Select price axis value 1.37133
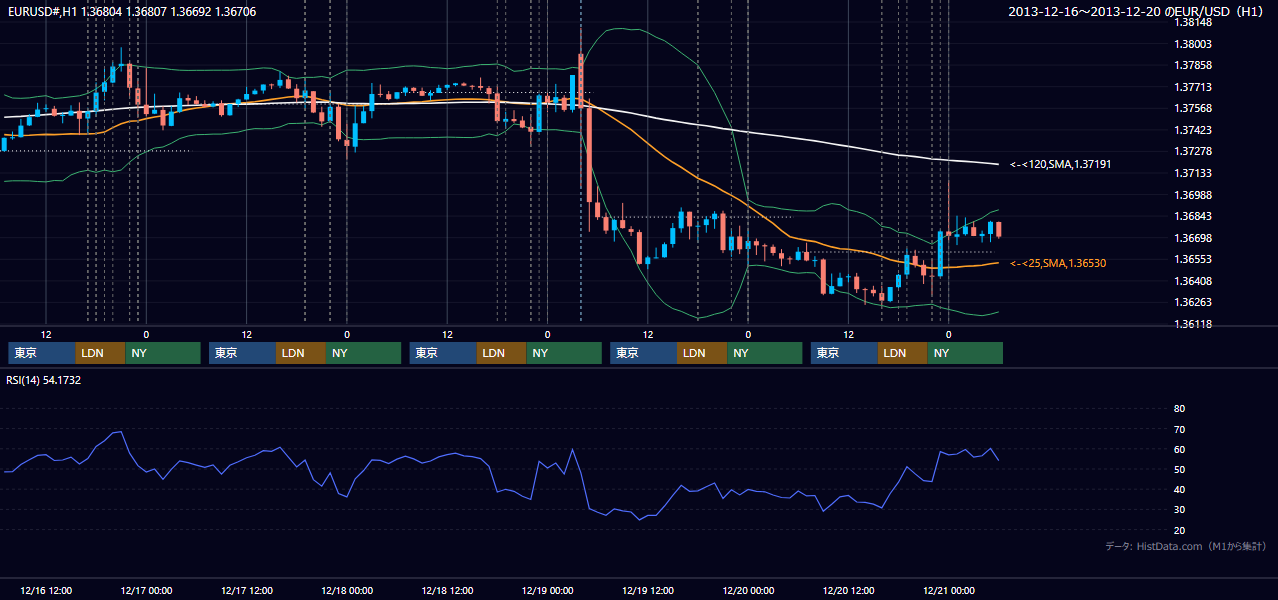Viewport: 1278px width, 600px height. click(x=1193, y=173)
